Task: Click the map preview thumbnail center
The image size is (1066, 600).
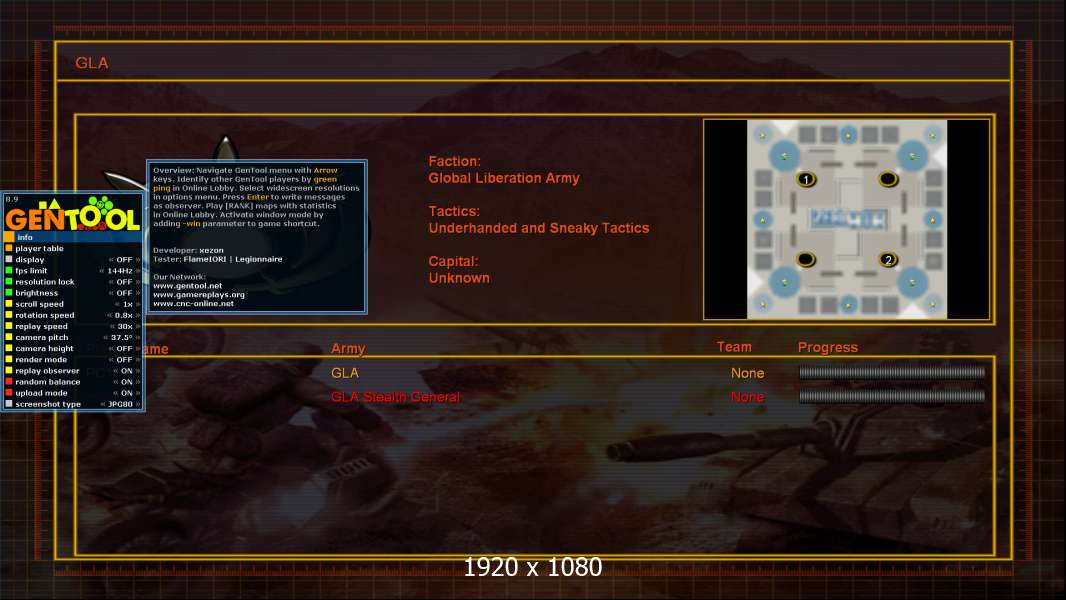Action: click(846, 219)
